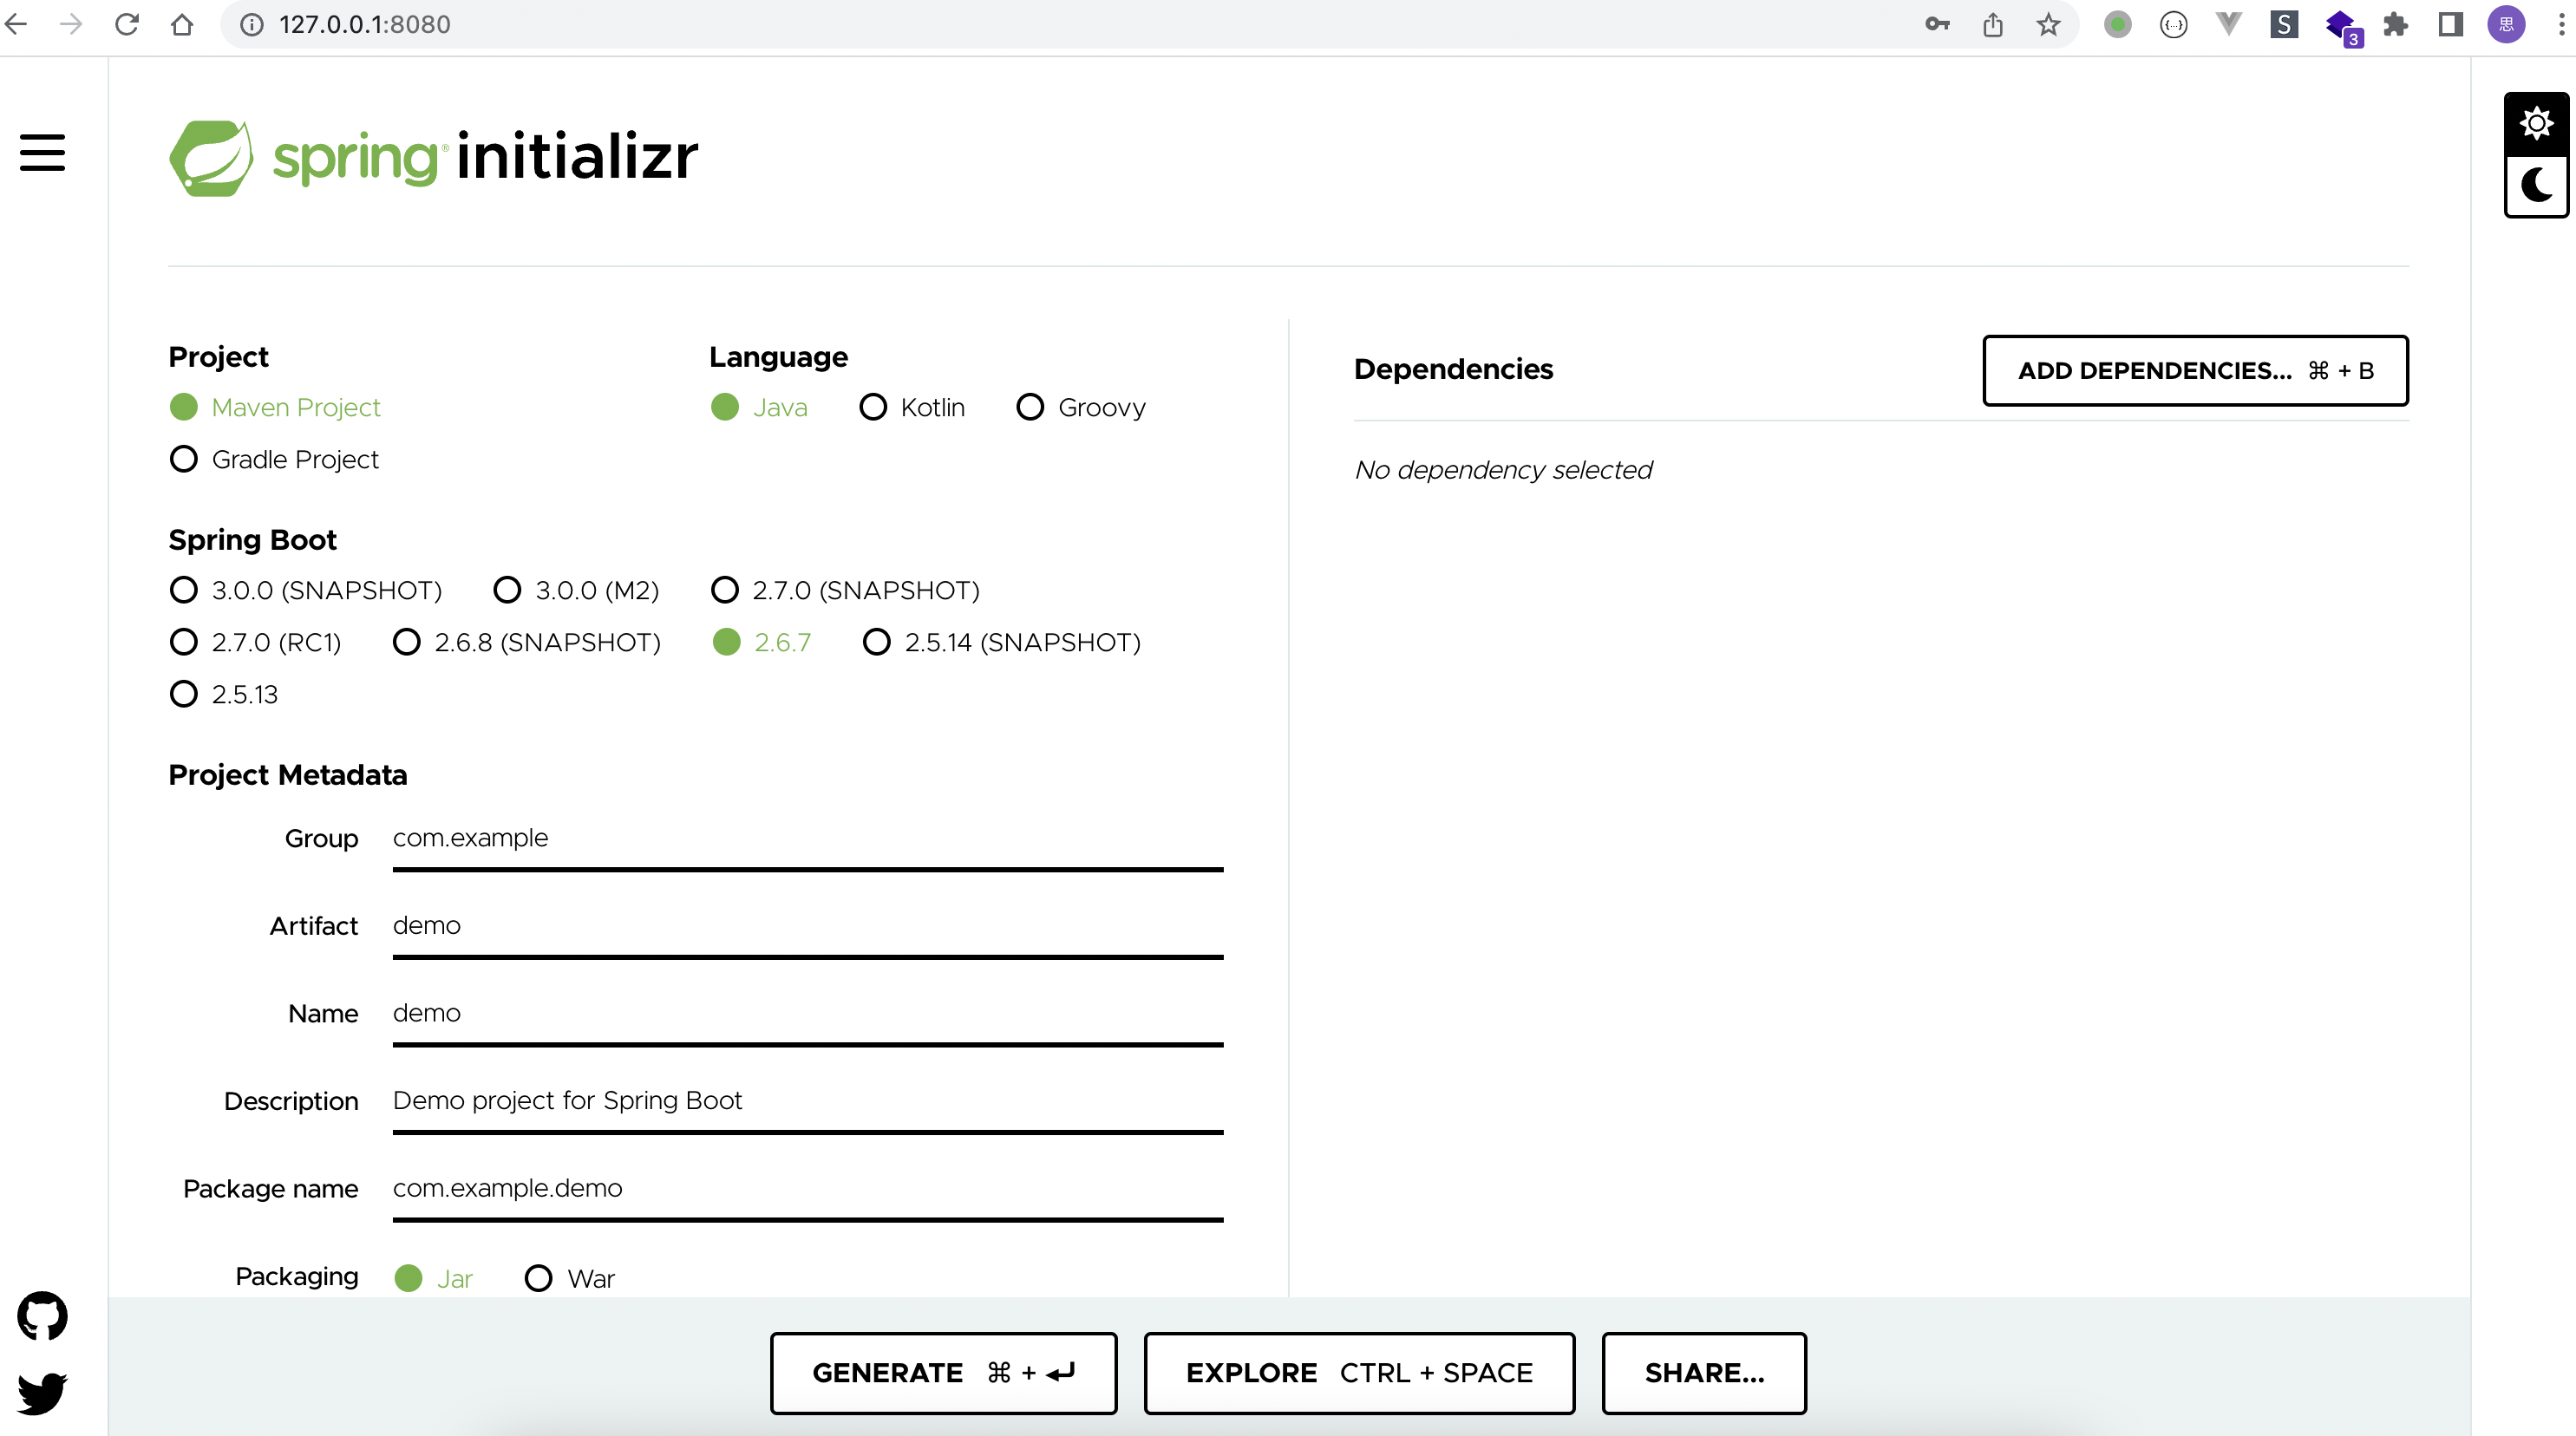This screenshot has height=1436, width=2576.
Task: Open saved passwords key icon
Action: (1937, 24)
